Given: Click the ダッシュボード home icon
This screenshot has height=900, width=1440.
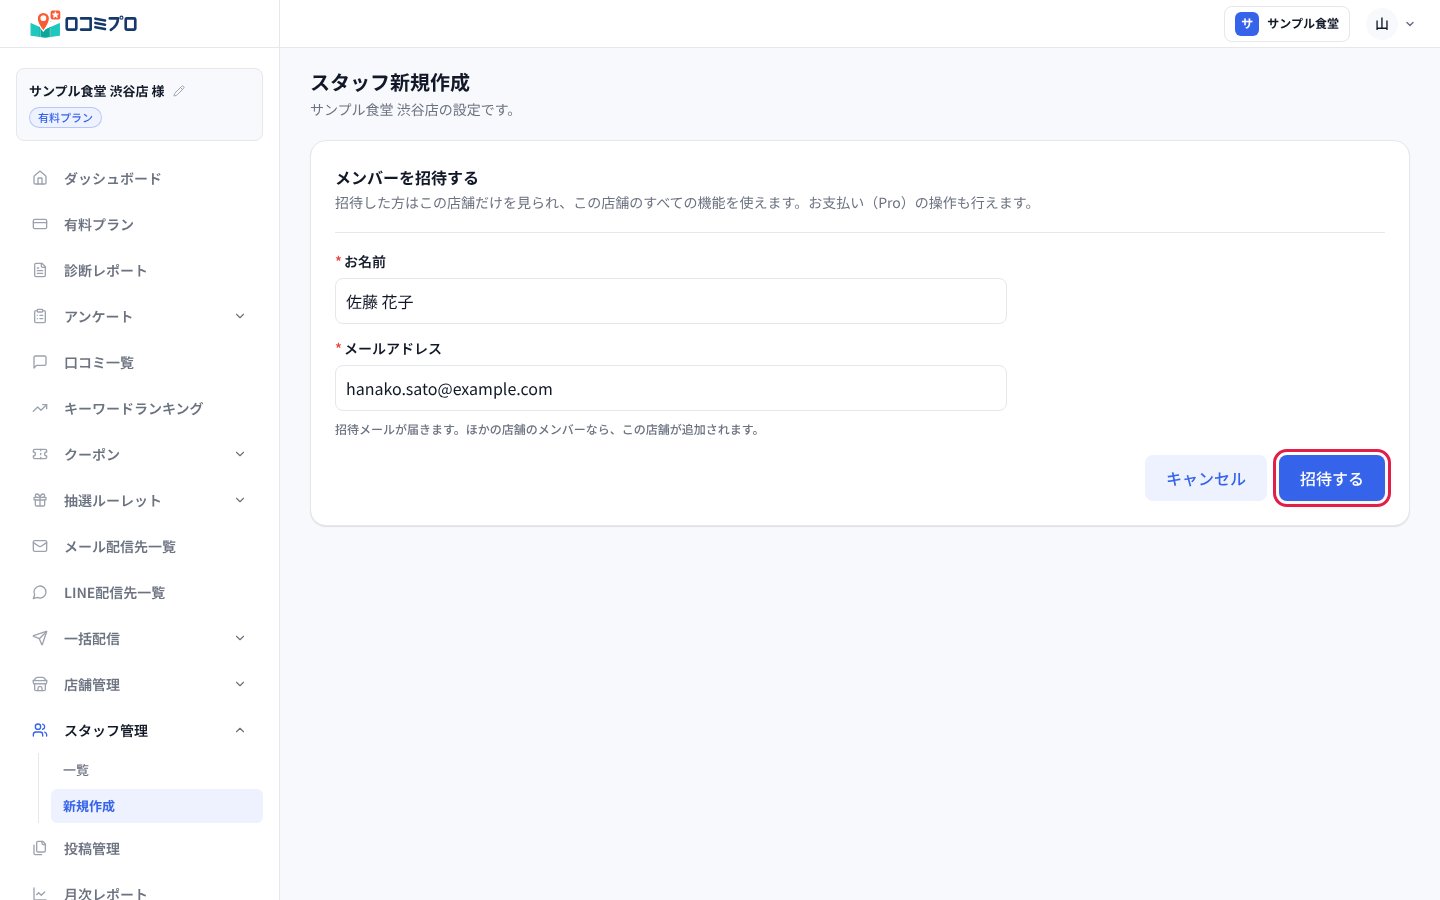Looking at the screenshot, I should click(x=40, y=178).
